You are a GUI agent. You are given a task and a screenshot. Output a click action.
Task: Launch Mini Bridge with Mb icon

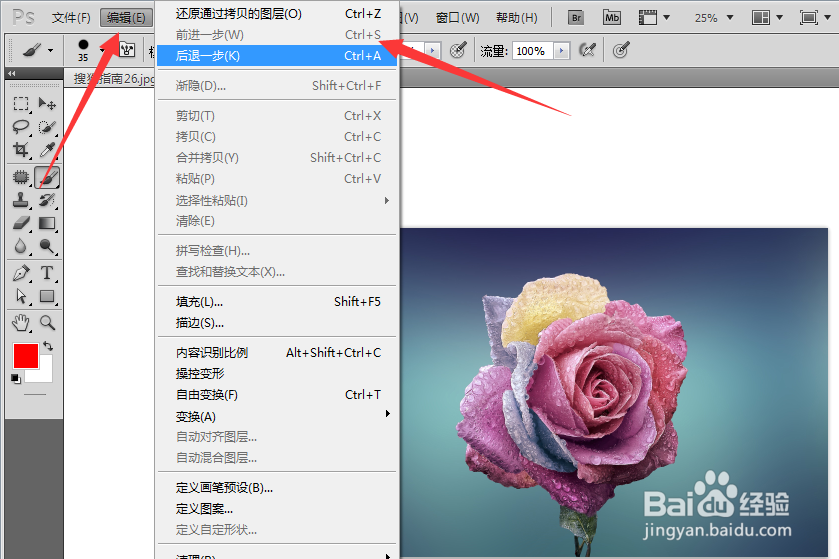coord(612,18)
